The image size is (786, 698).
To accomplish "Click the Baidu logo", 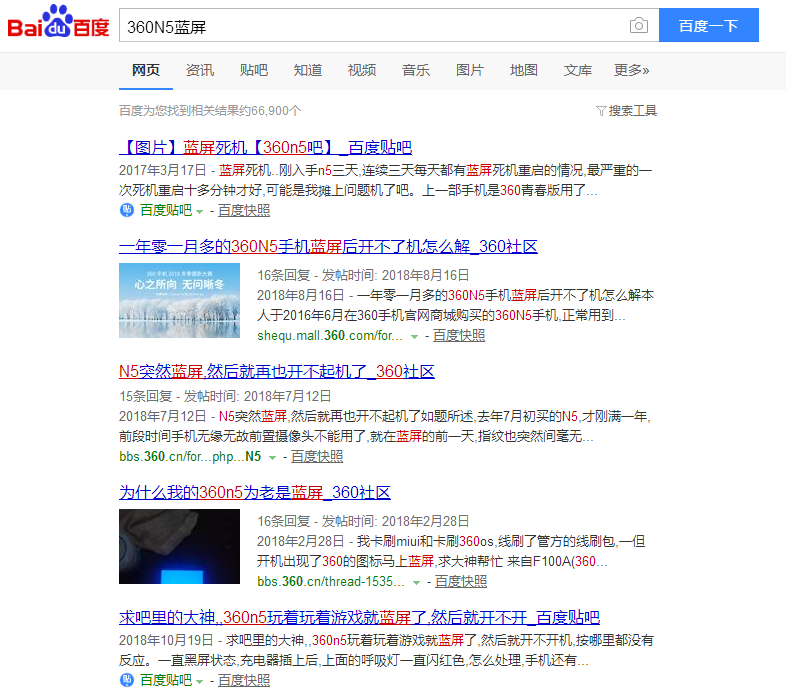I will tap(58, 22).
